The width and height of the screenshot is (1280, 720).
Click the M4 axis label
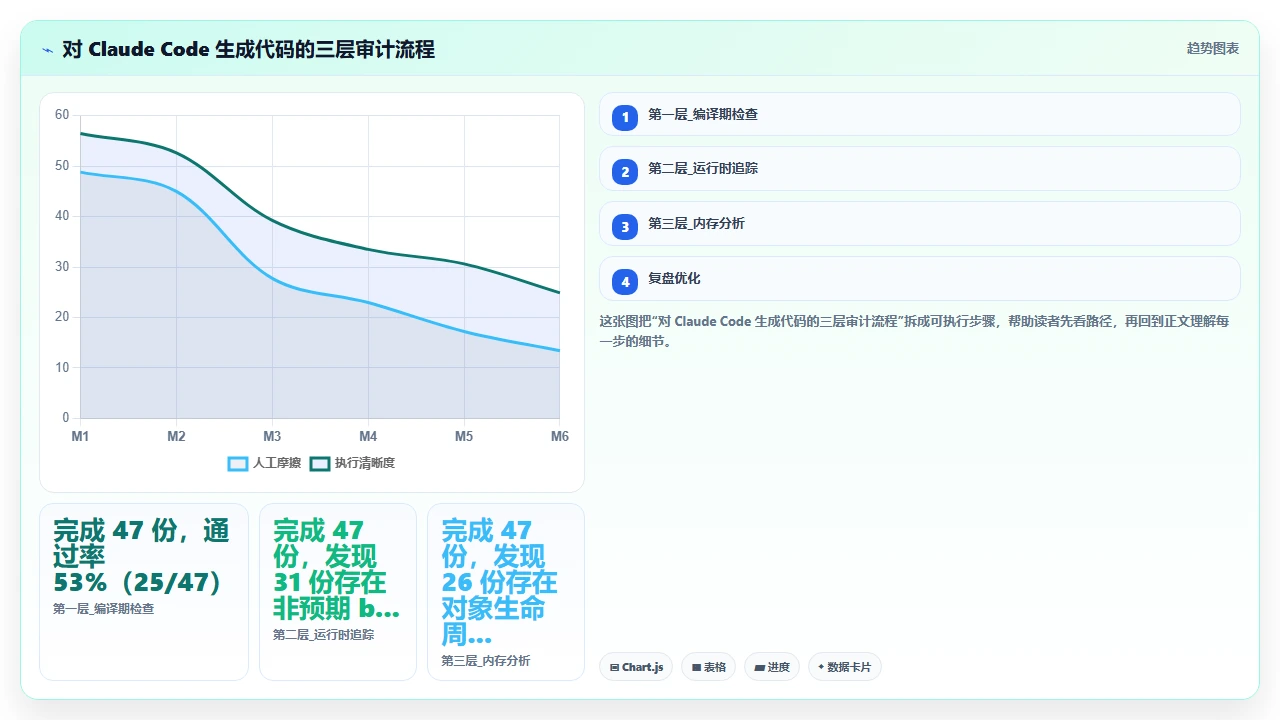(368, 437)
